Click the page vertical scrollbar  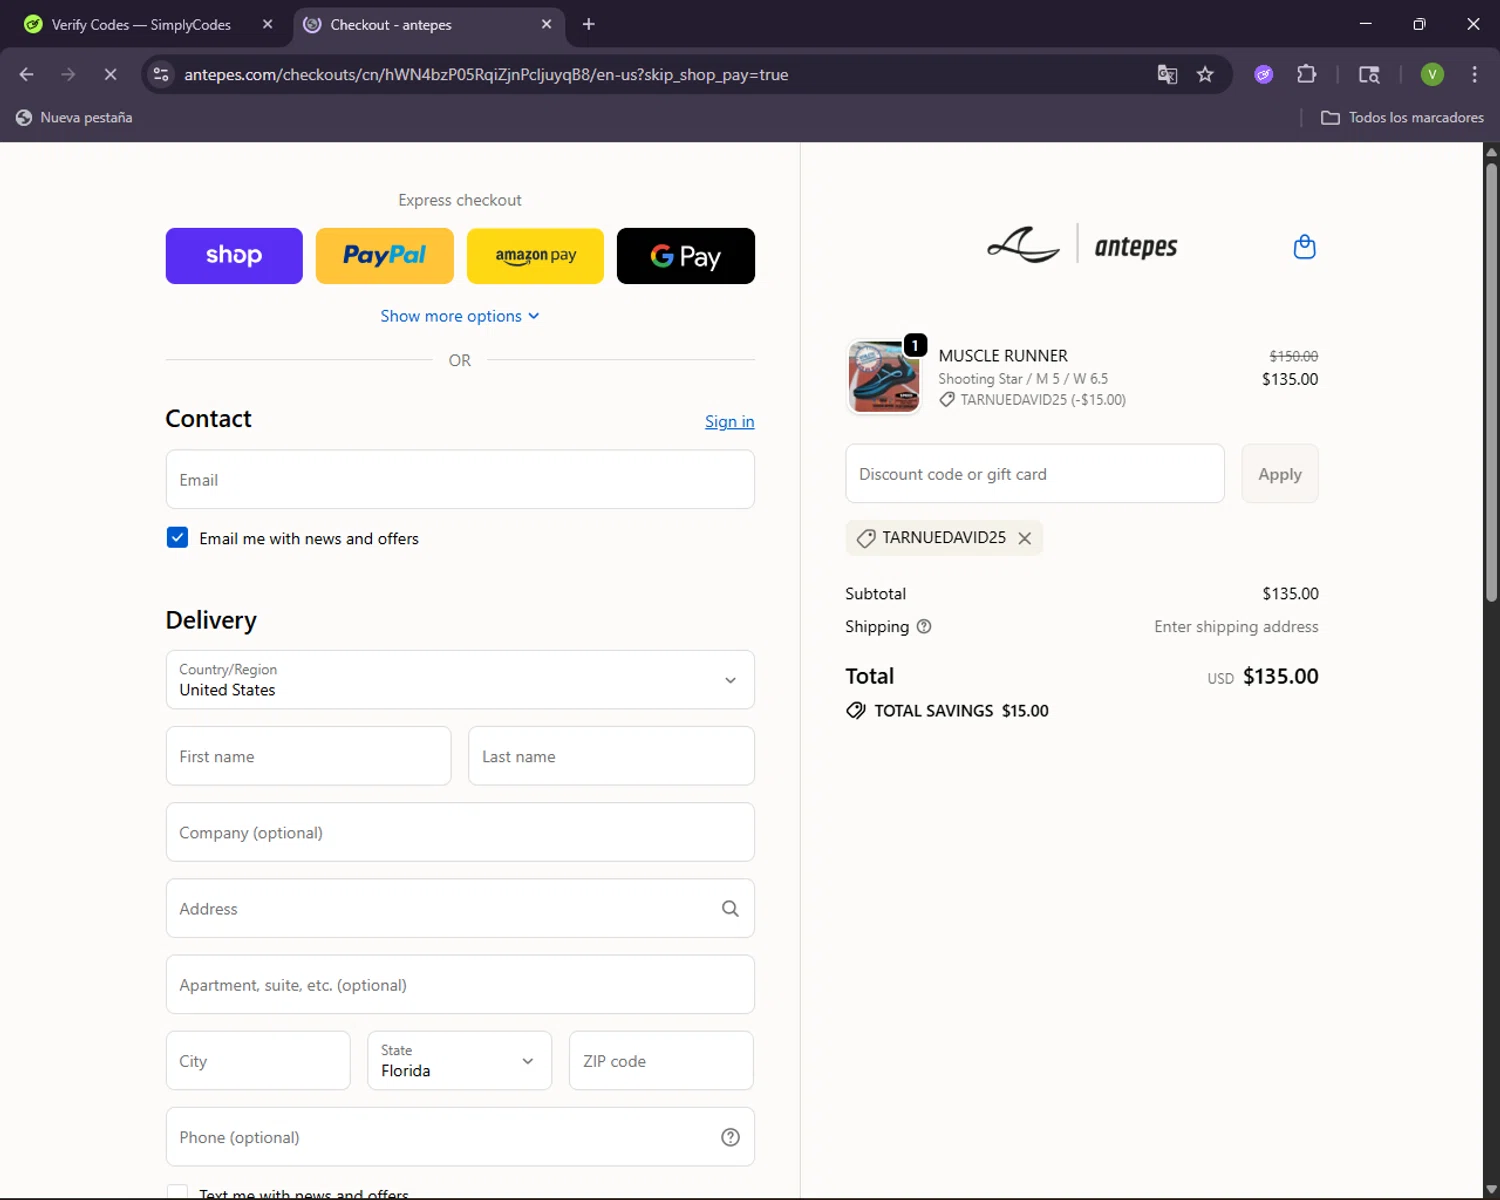pyautogui.click(x=1491, y=380)
